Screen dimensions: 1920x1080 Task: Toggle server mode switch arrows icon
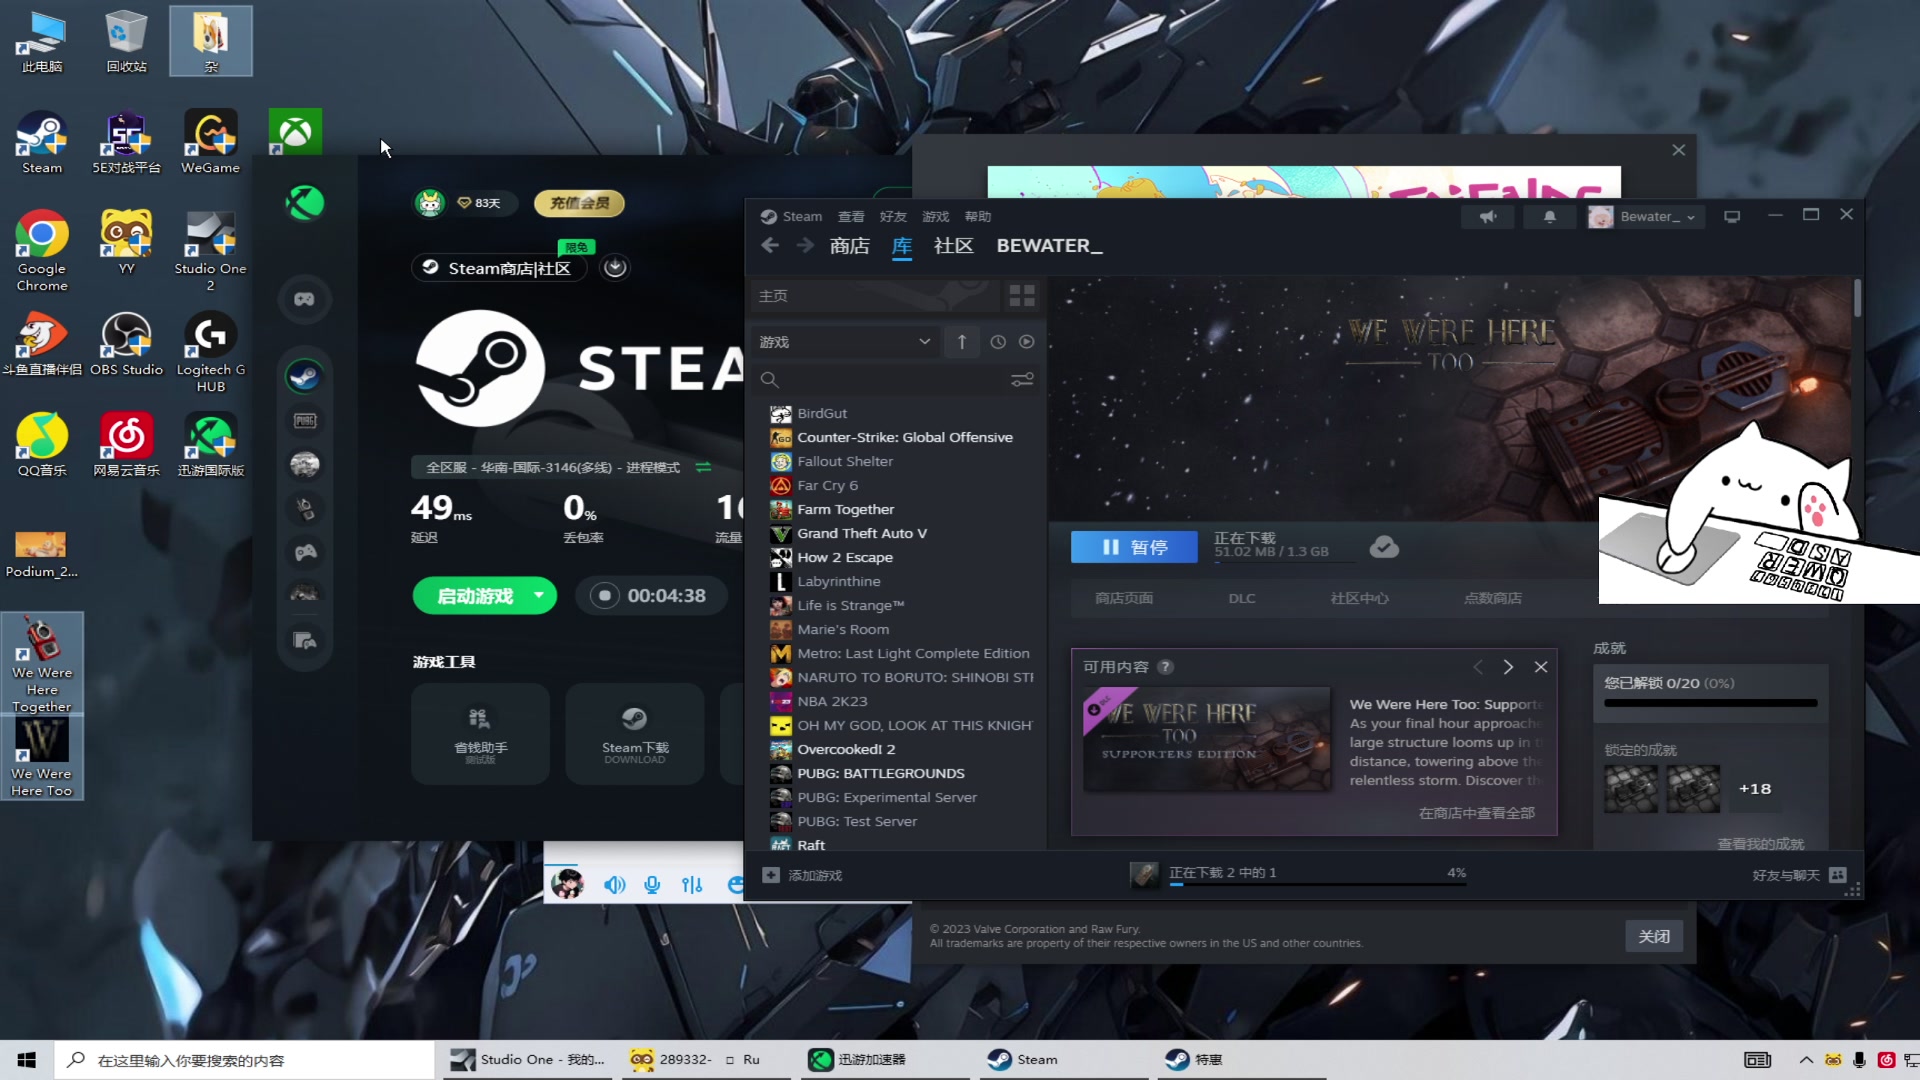pyautogui.click(x=703, y=468)
